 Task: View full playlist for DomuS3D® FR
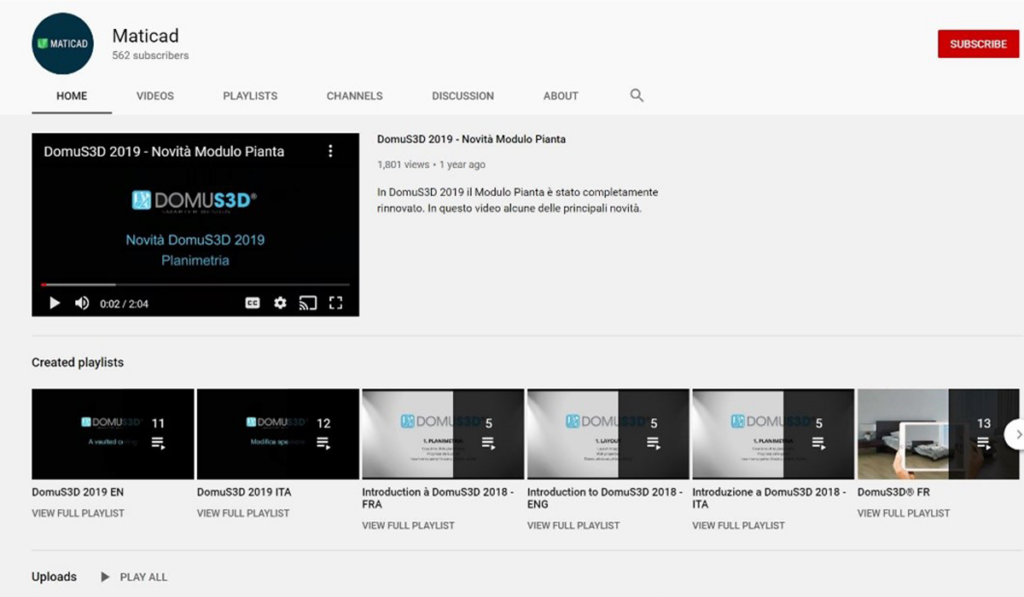[x=904, y=513]
